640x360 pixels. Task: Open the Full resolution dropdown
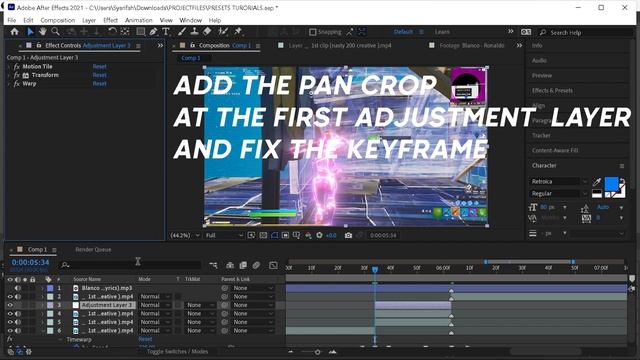coord(224,236)
